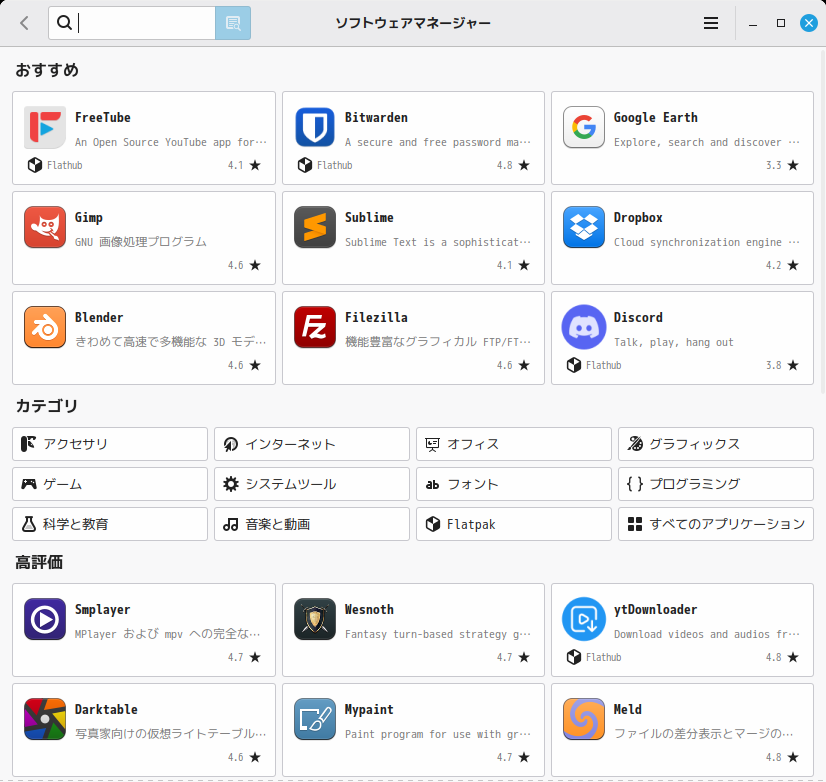Show すべてのアプリケーション
The width and height of the screenshot is (826, 782).
[716, 524]
